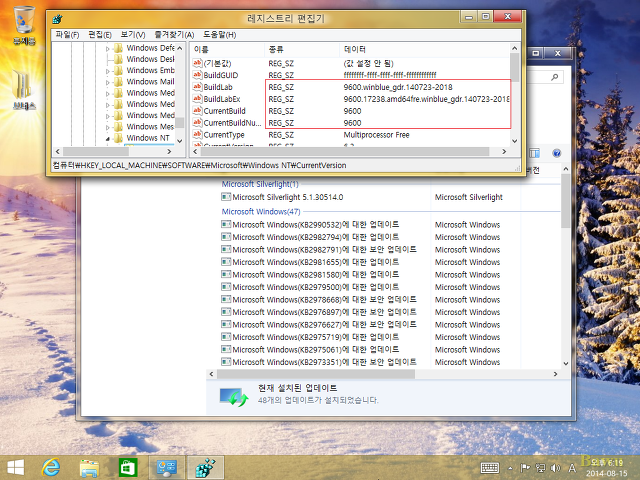Collapse the Microsoft Silverlight(1) update group
Viewport: 640px width, 480px height.
tap(260, 184)
